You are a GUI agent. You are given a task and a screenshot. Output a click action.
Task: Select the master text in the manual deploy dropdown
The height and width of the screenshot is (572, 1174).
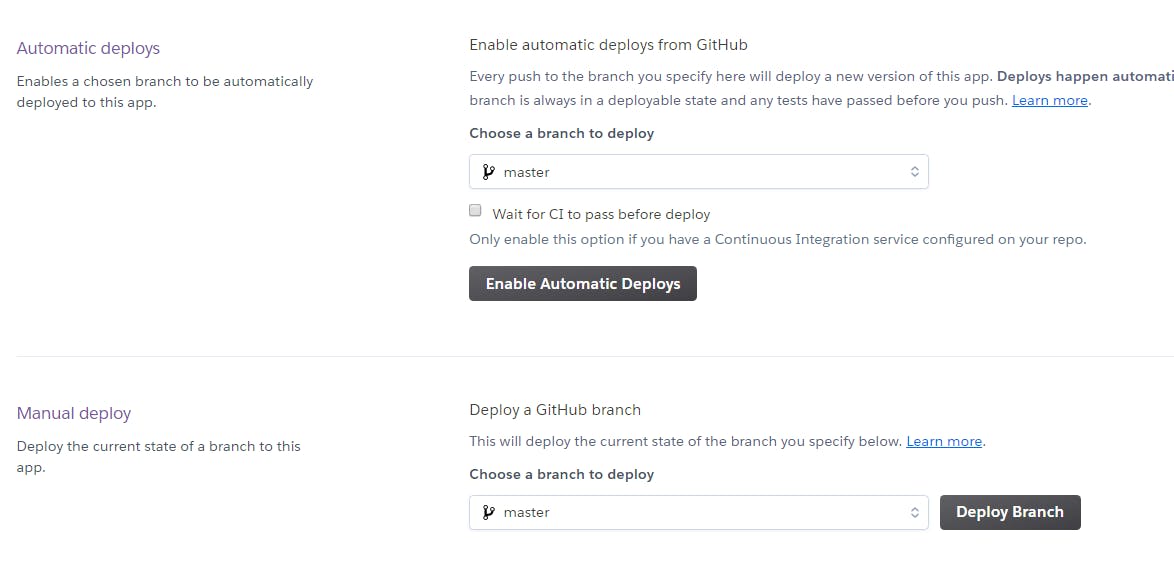click(527, 512)
